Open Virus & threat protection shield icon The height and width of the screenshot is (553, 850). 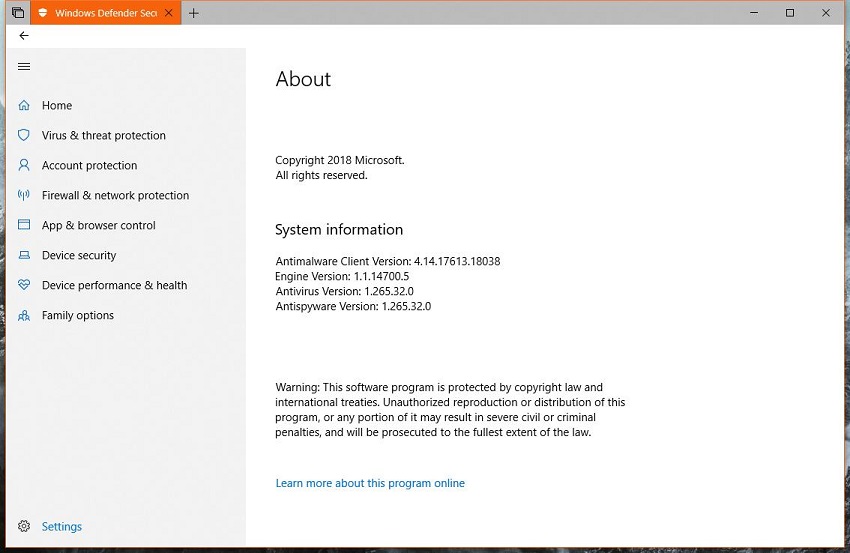tap(24, 135)
